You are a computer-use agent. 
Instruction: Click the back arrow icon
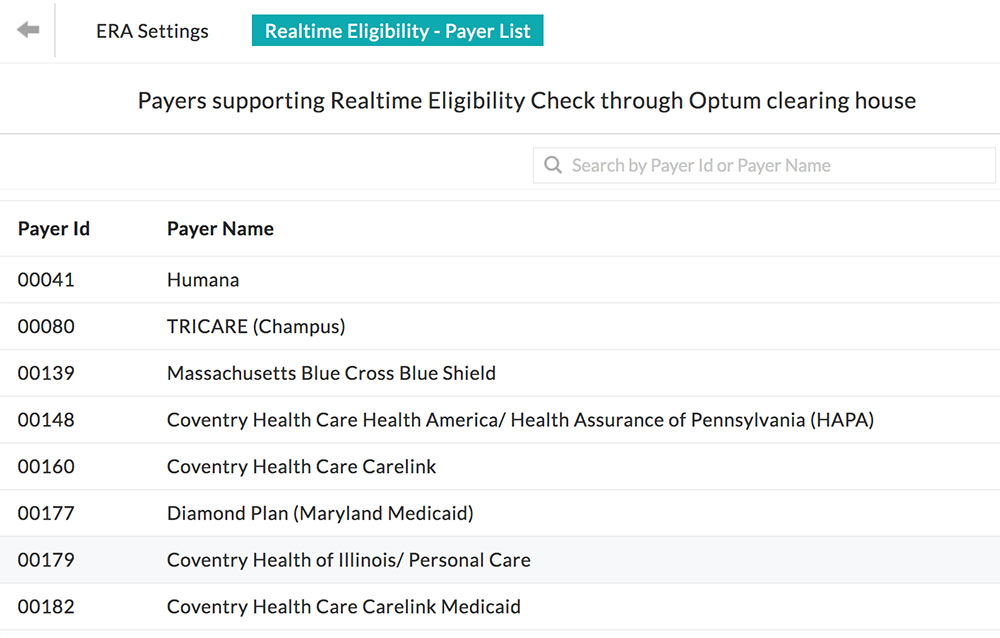pyautogui.click(x=28, y=30)
